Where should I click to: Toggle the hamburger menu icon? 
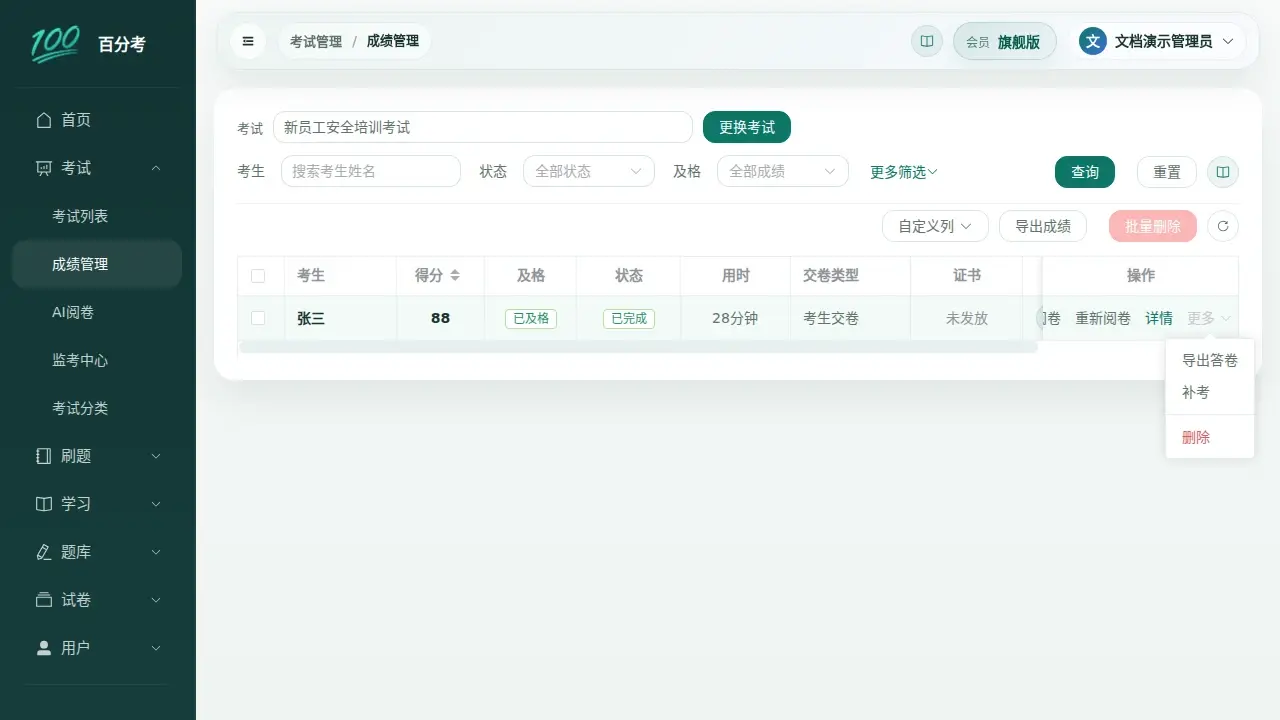coord(248,41)
